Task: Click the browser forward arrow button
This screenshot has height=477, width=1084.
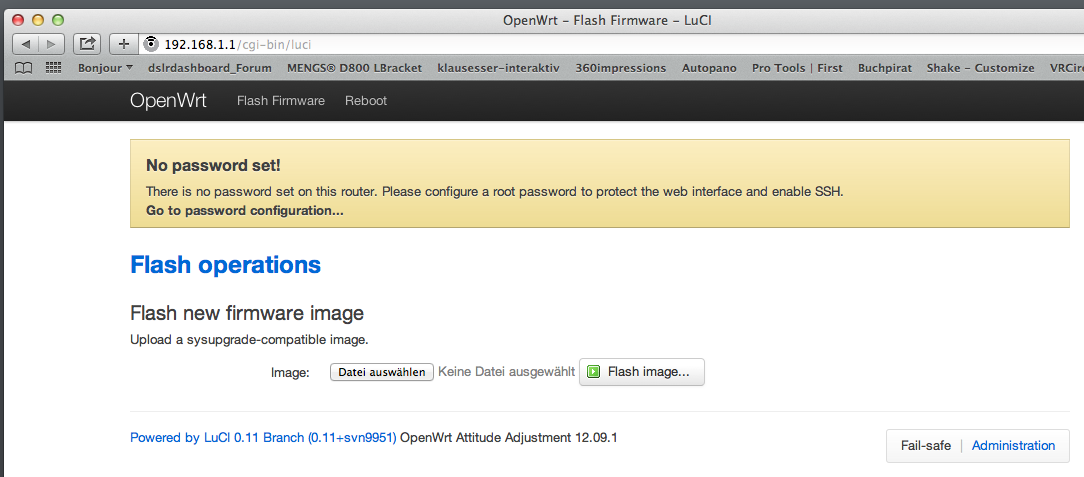Action: tap(52, 43)
